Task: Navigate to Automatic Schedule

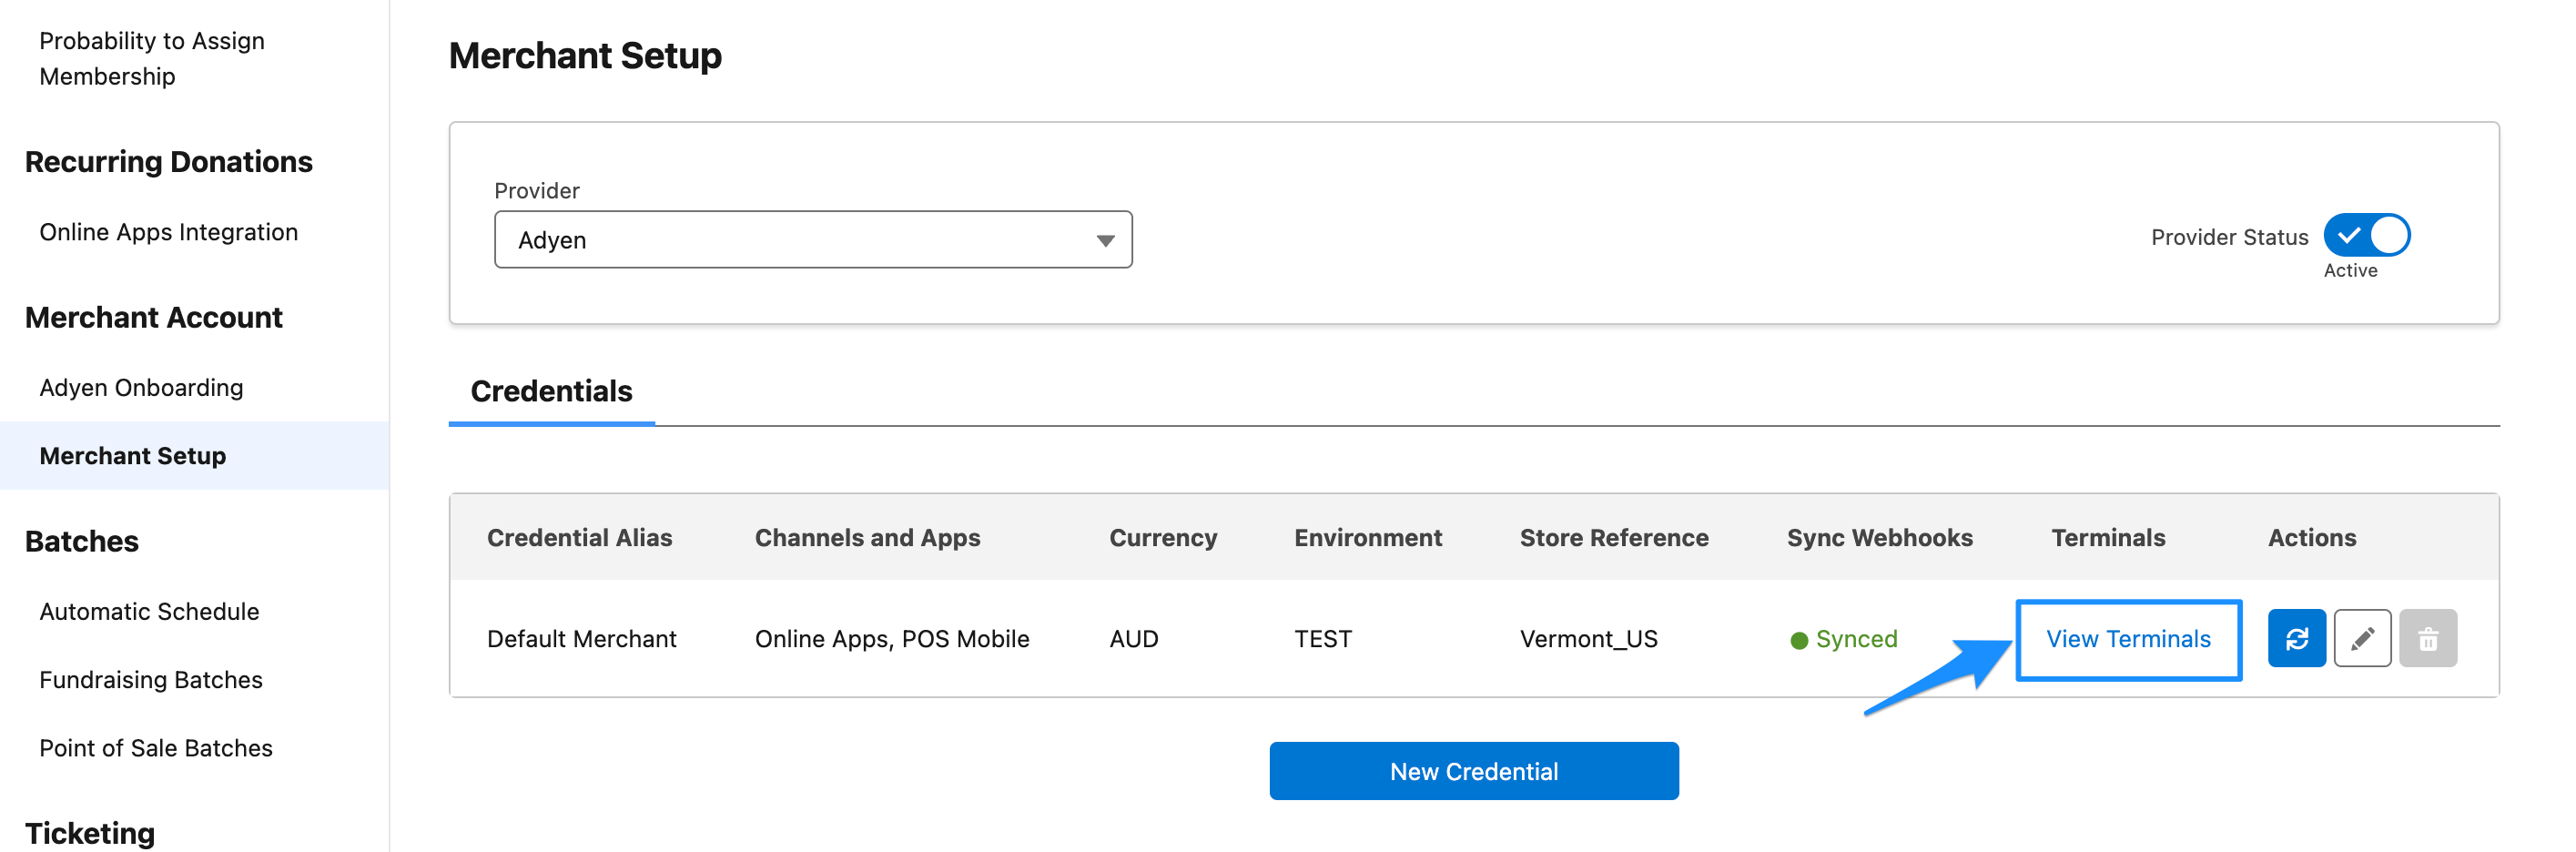Action: click(x=149, y=611)
